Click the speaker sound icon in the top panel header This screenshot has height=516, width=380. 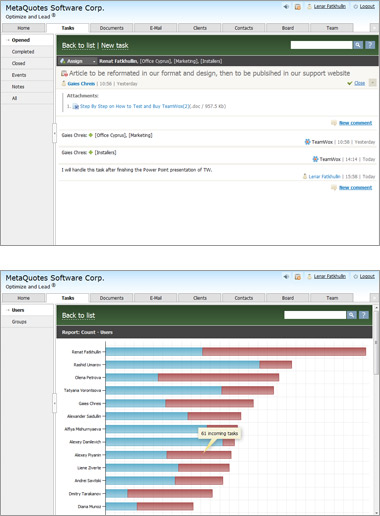tap(286, 6)
